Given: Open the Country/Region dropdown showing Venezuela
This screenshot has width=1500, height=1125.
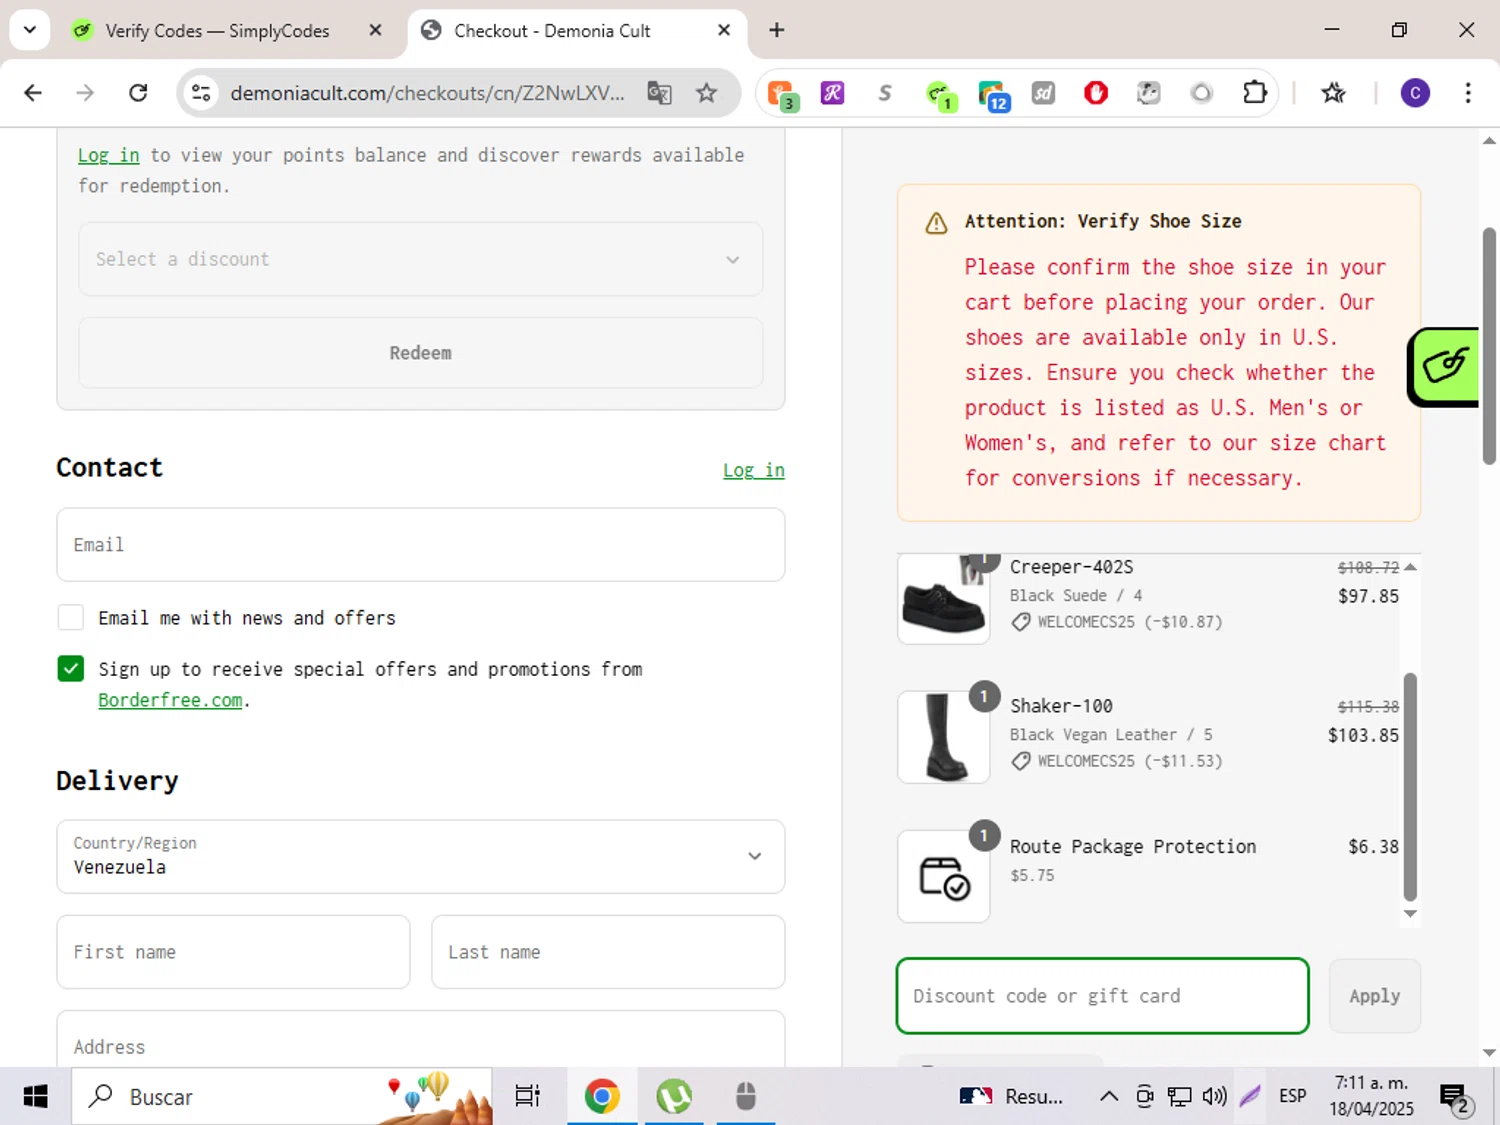Looking at the screenshot, I should [x=421, y=857].
